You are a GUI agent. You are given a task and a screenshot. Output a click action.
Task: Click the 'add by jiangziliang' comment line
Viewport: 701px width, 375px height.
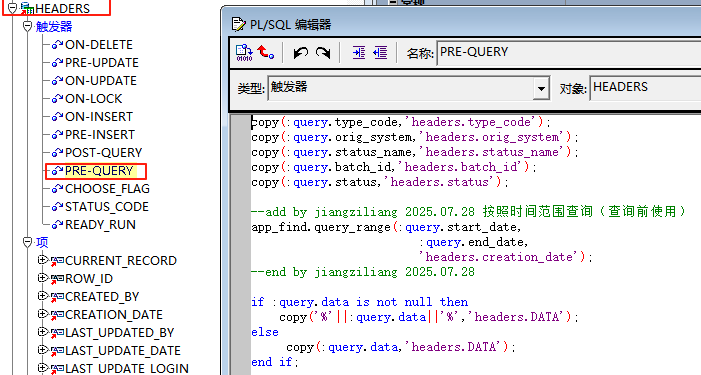pos(468,211)
